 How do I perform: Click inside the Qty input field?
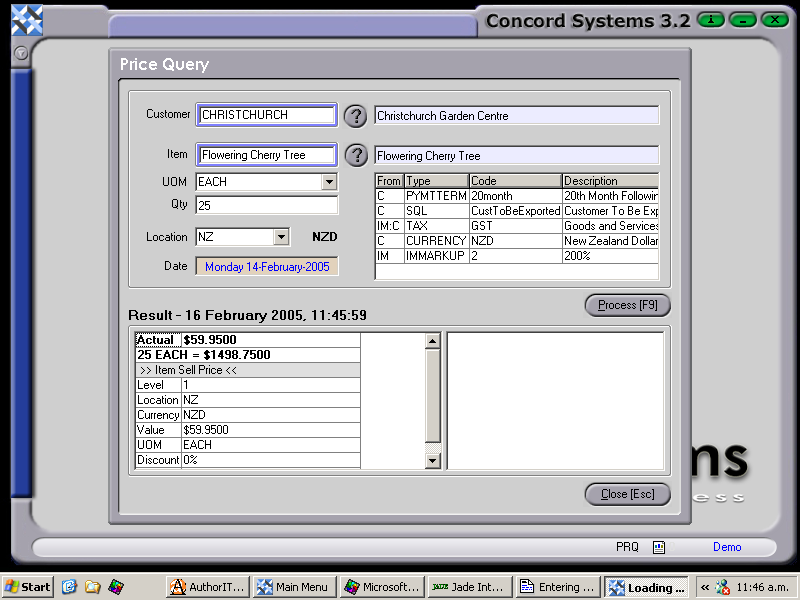coord(266,204)
